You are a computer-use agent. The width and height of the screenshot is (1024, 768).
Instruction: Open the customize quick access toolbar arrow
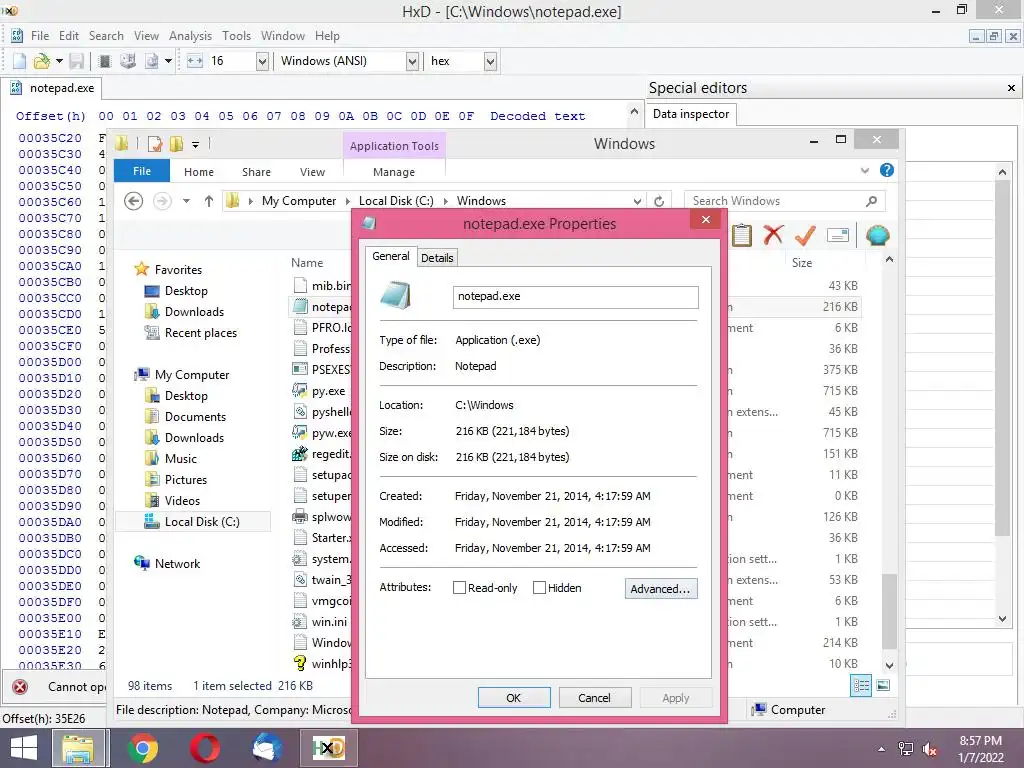(195, 144)
